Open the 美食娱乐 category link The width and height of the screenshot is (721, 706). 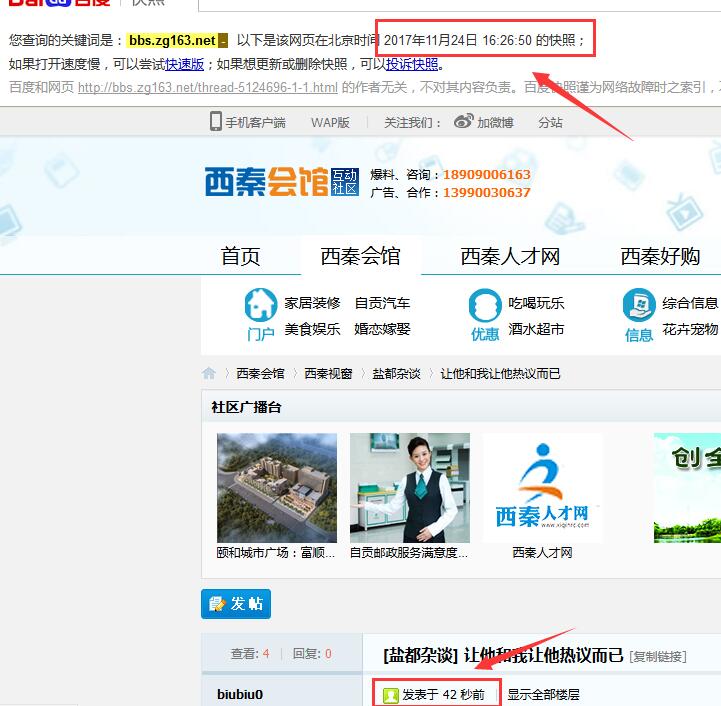click(x=312, y=329)
